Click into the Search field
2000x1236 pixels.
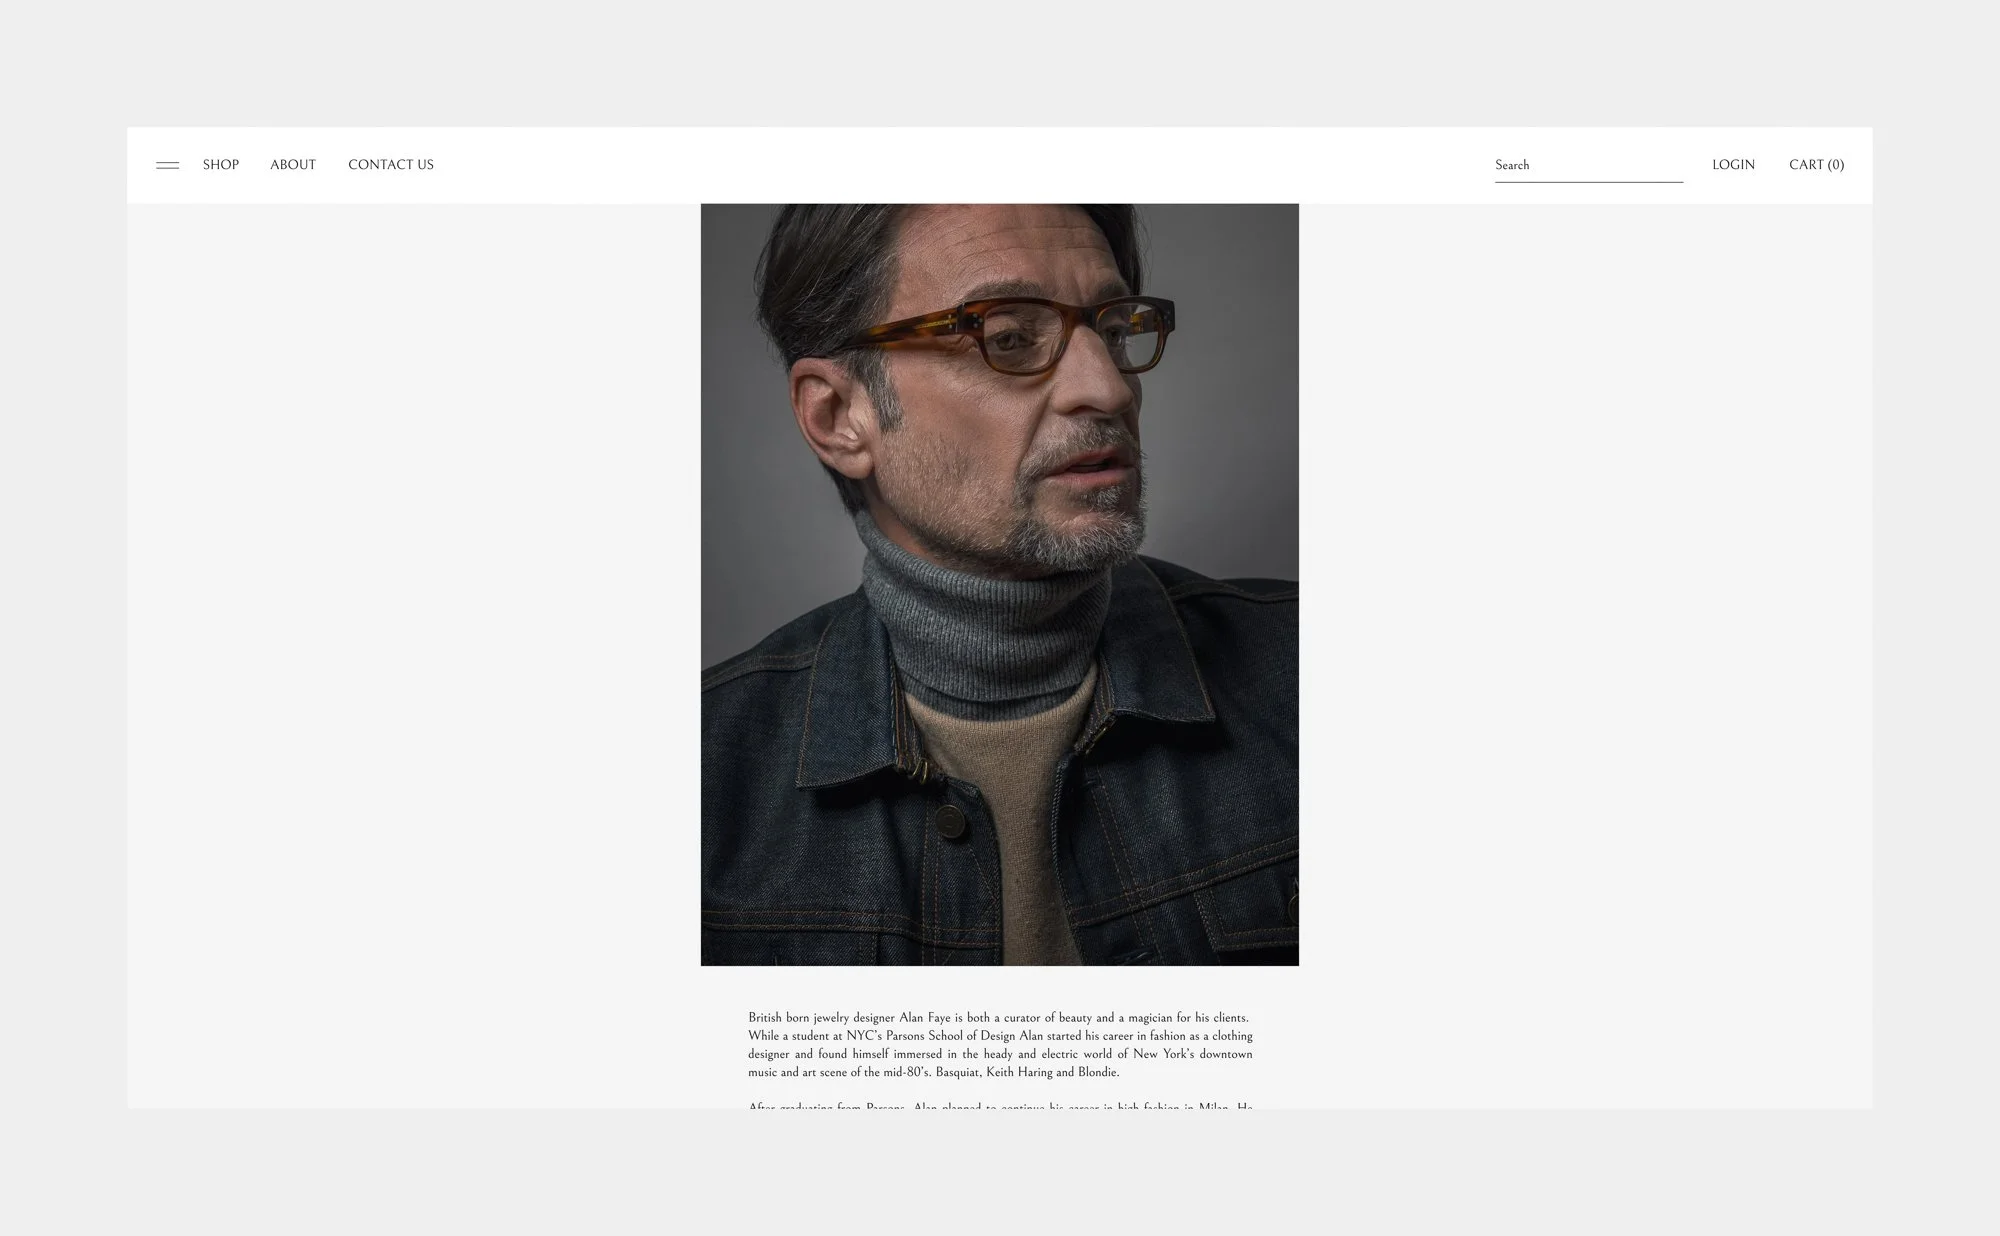click(1588, 165)
